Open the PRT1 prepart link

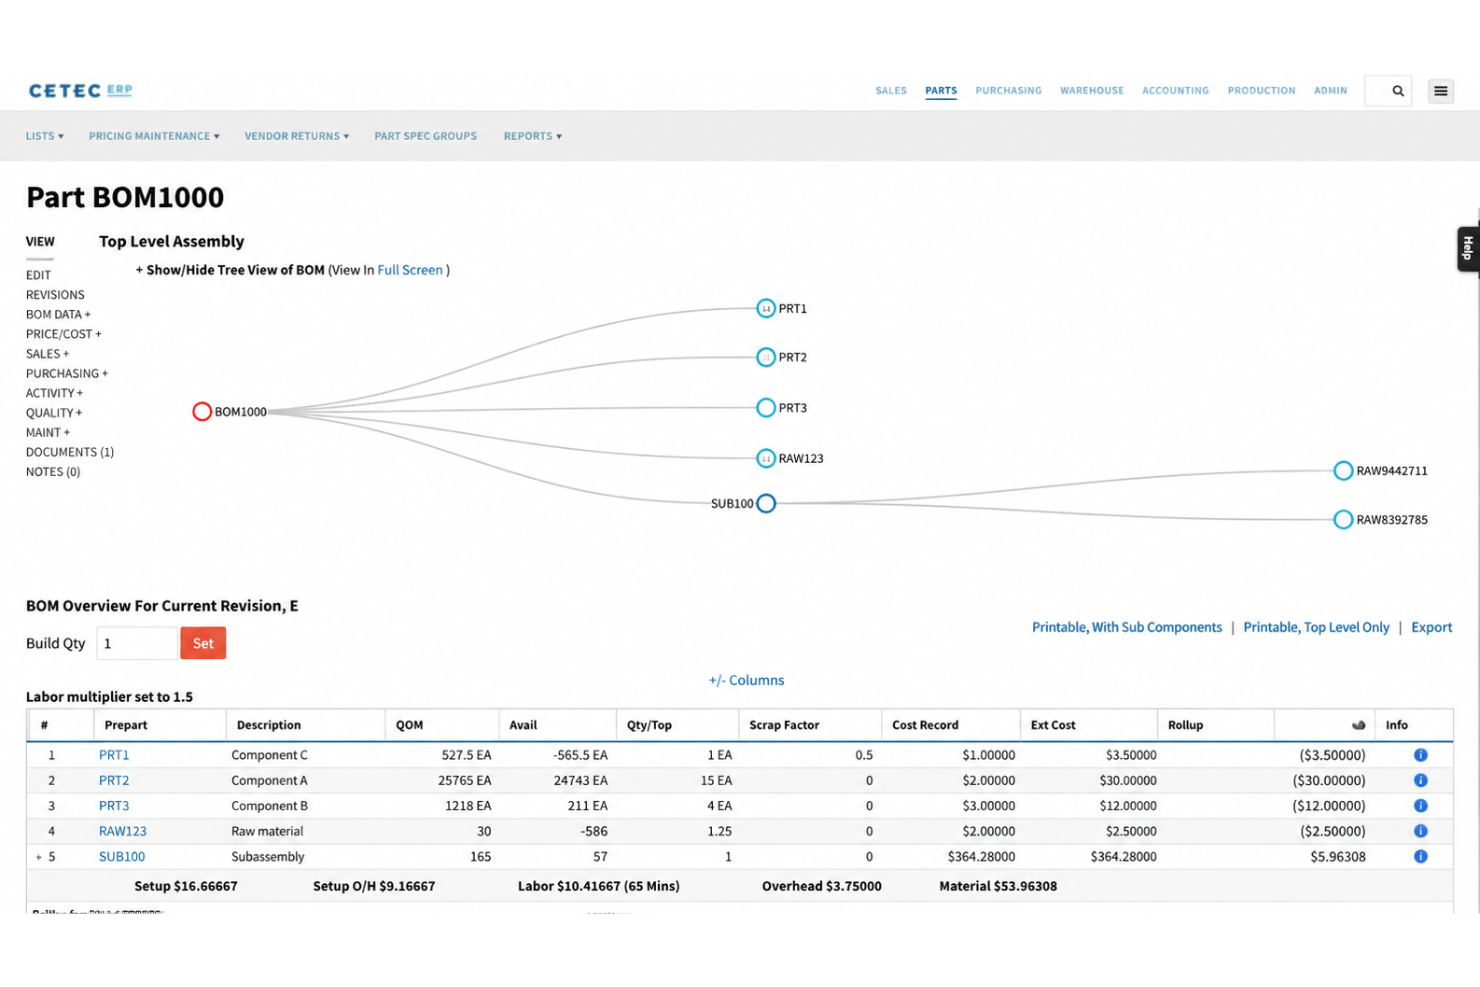[x=114, y=755]
